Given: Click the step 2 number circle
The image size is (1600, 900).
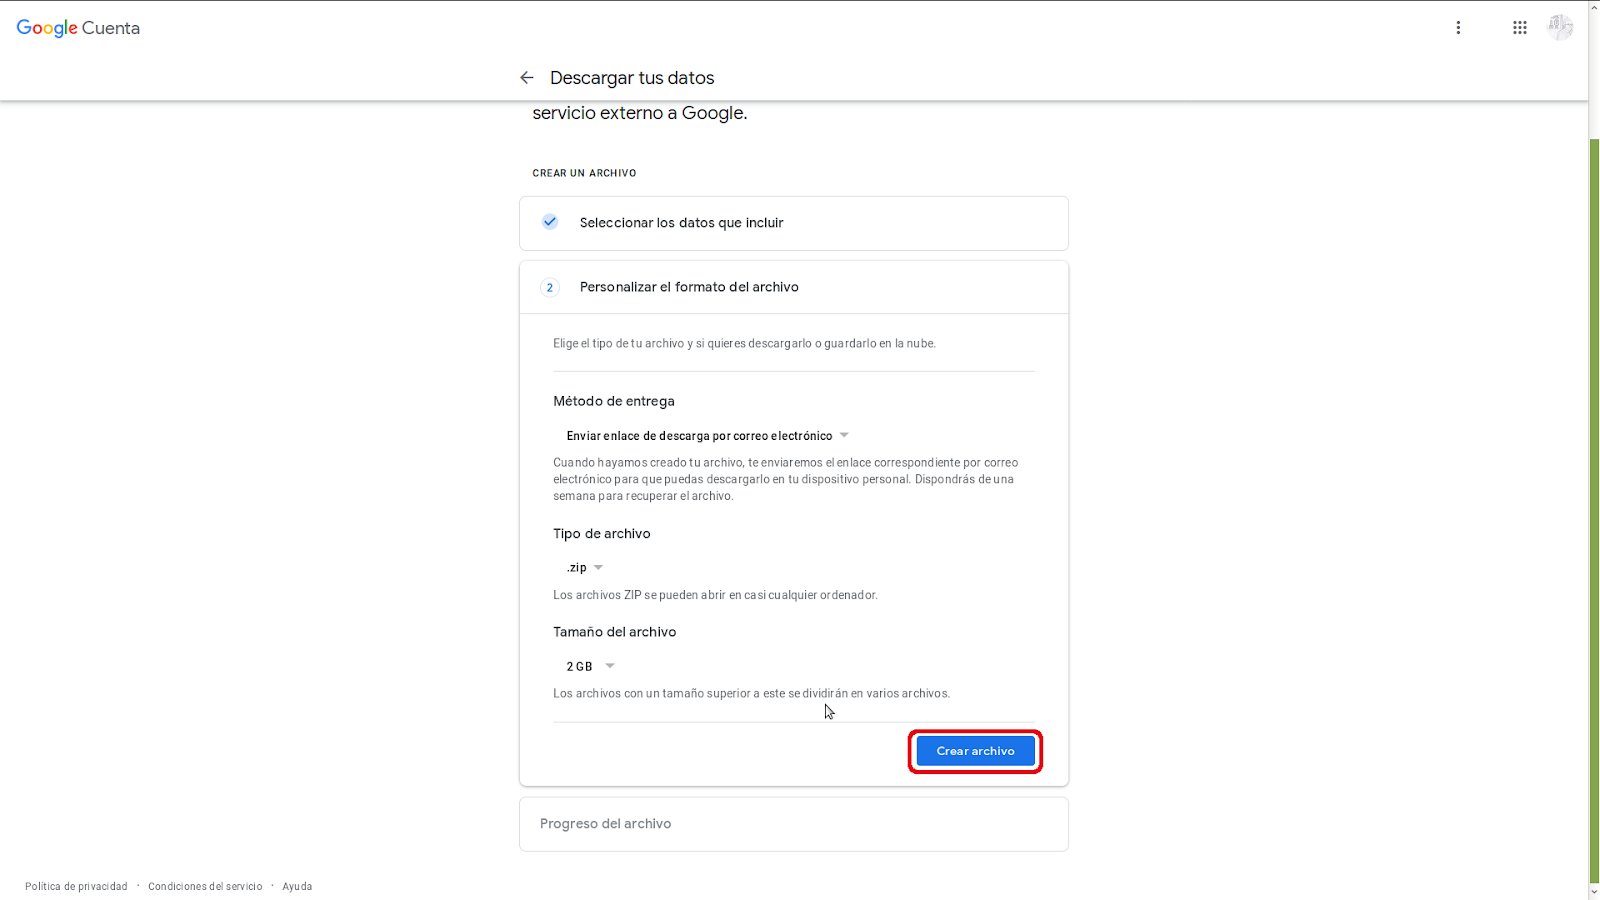Looking at the screenshot, I should click(550, 287).
